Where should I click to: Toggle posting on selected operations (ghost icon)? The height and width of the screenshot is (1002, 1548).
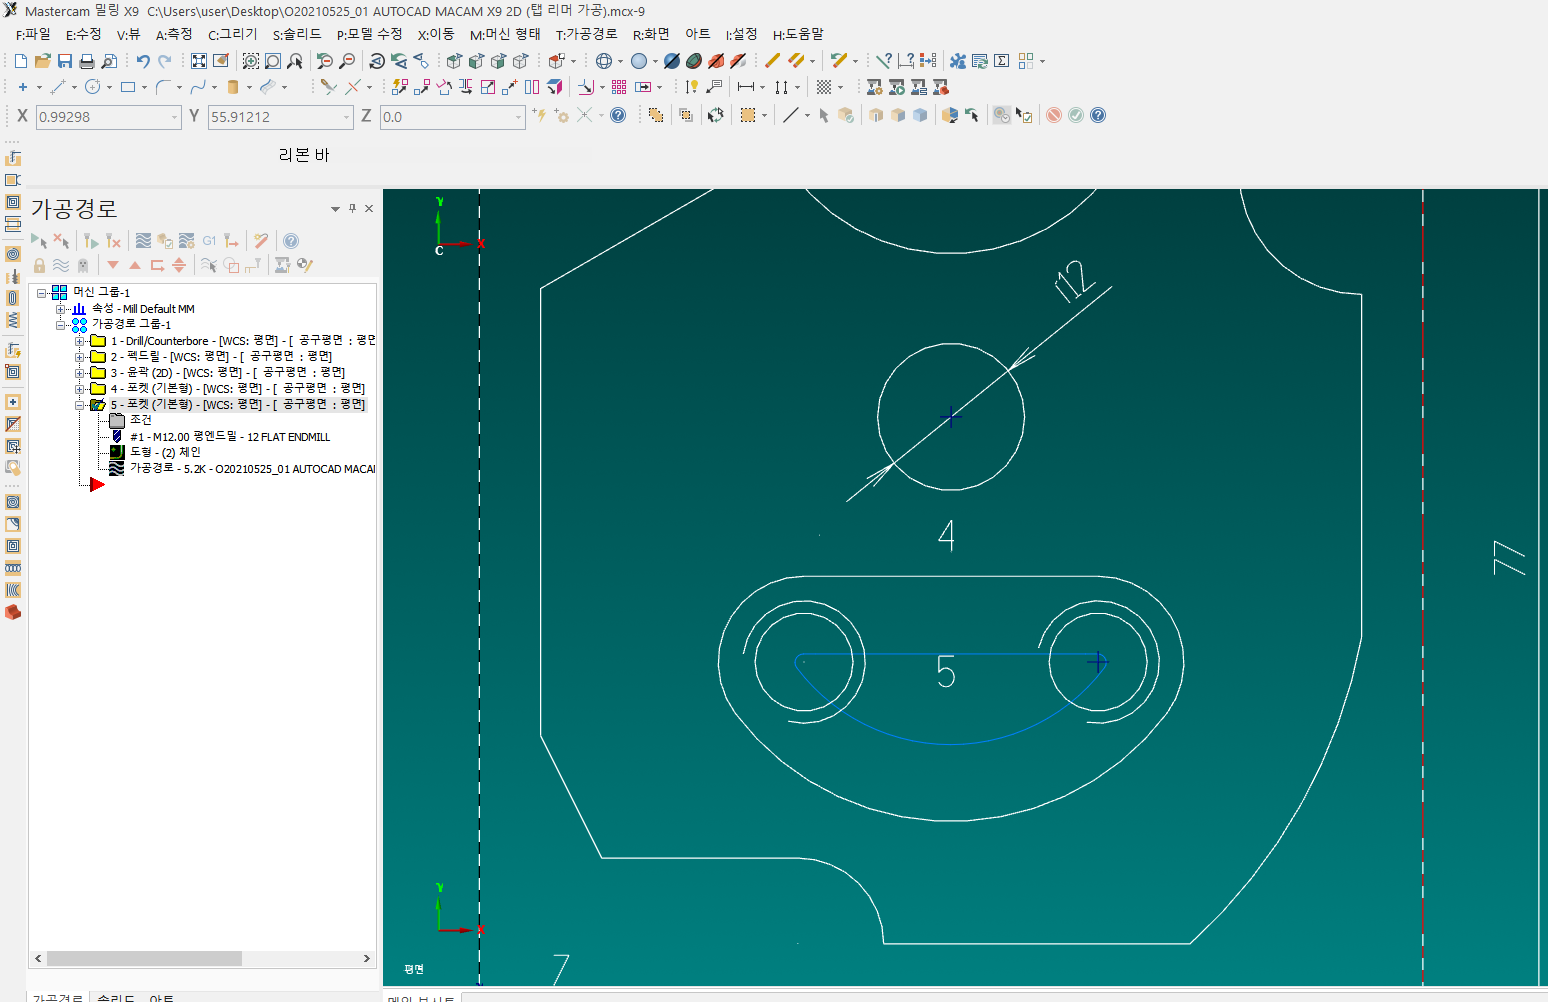(83, 265)
